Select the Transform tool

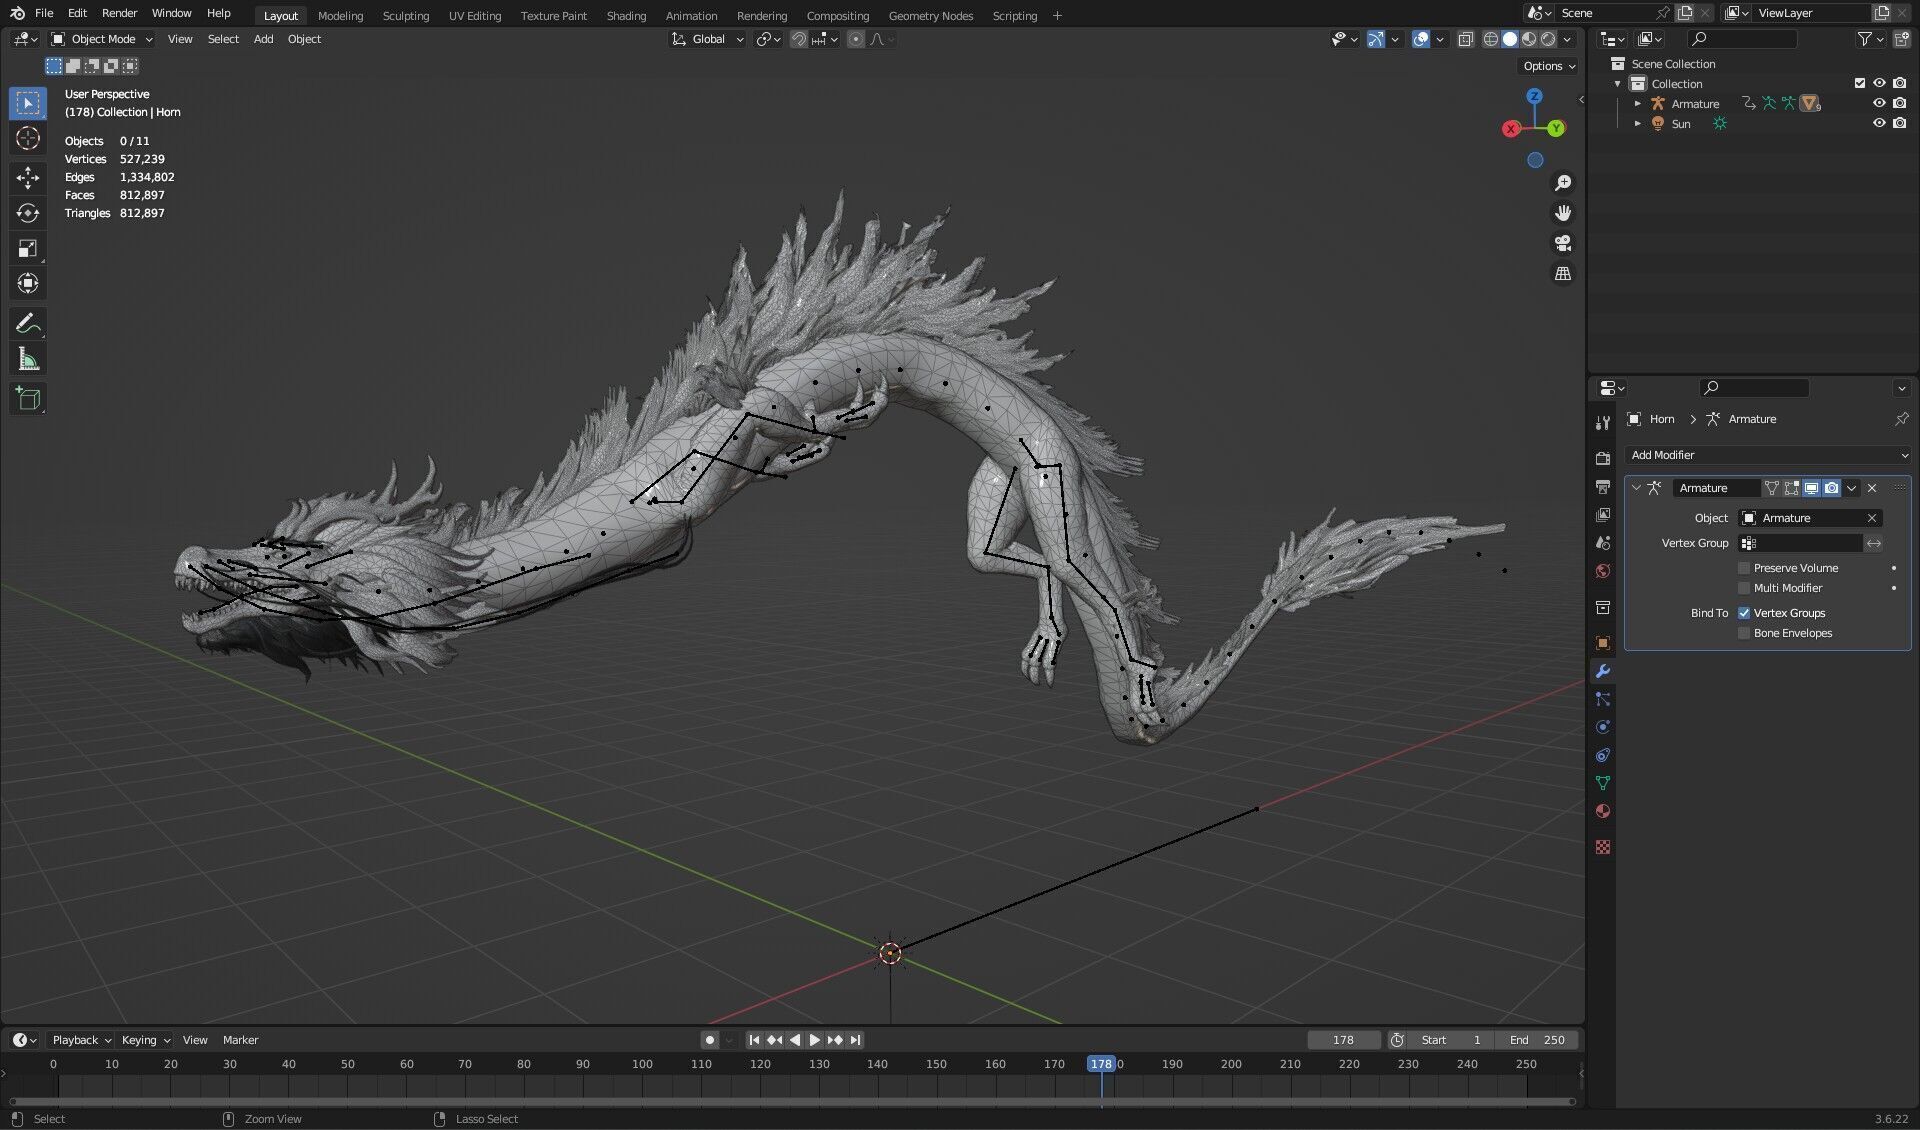click(x=28, y=283)
